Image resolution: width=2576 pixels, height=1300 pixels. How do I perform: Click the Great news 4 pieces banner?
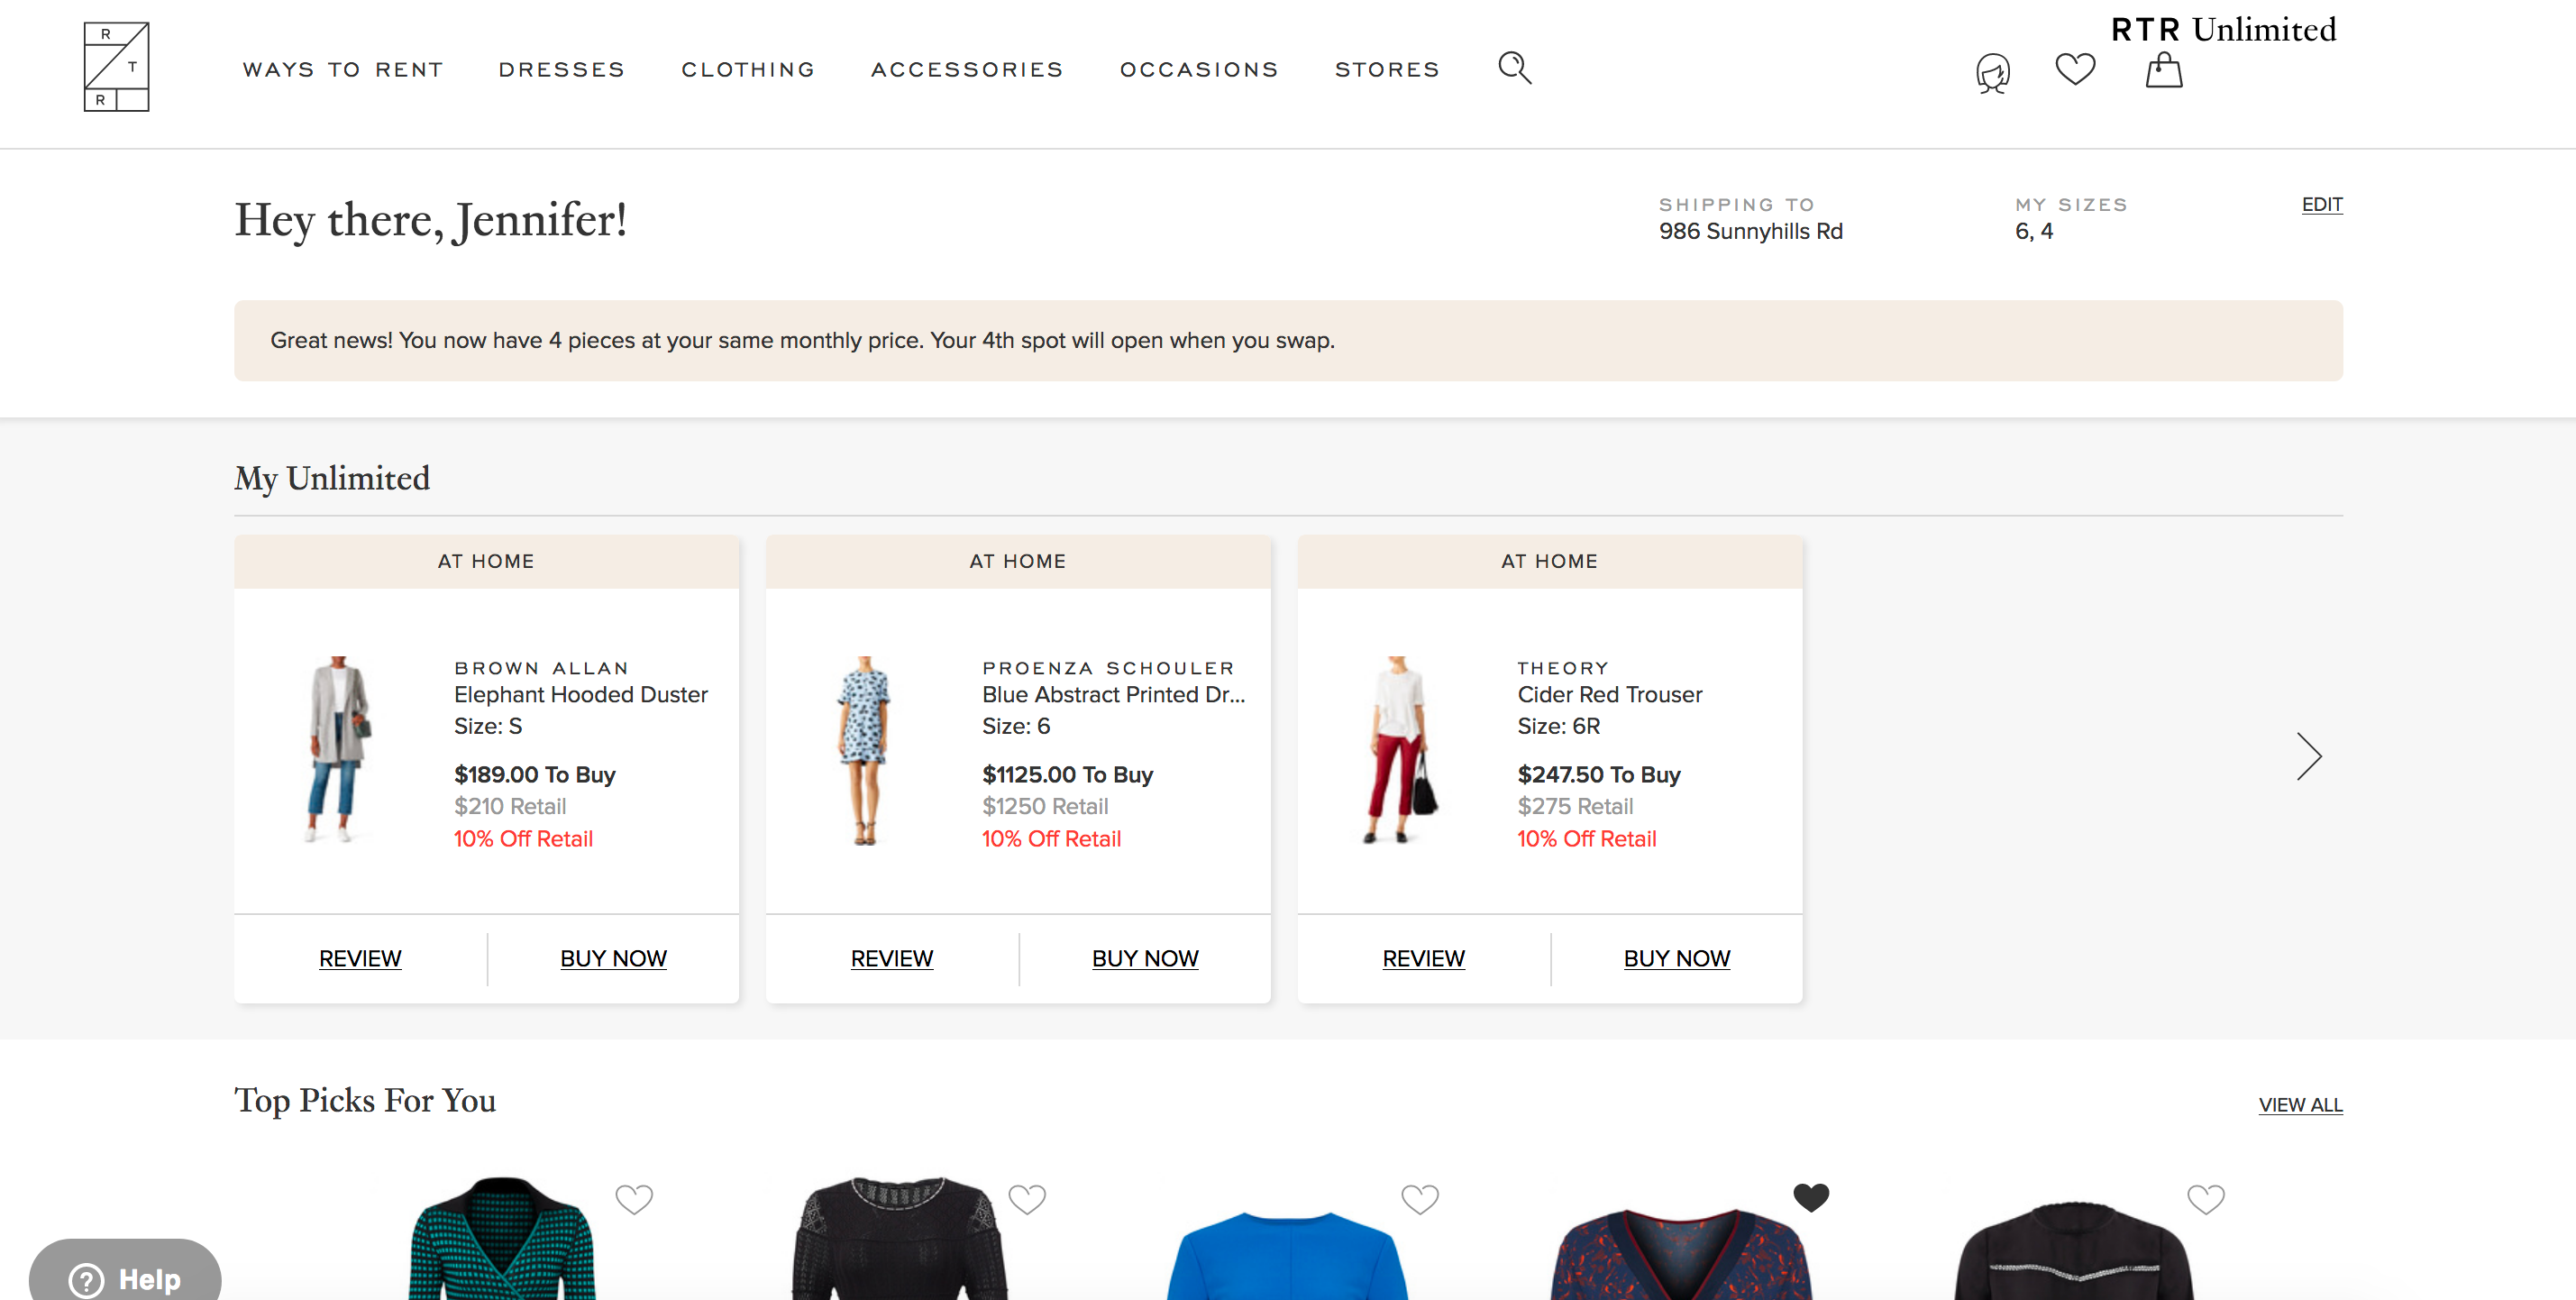tap(1288, 340)
